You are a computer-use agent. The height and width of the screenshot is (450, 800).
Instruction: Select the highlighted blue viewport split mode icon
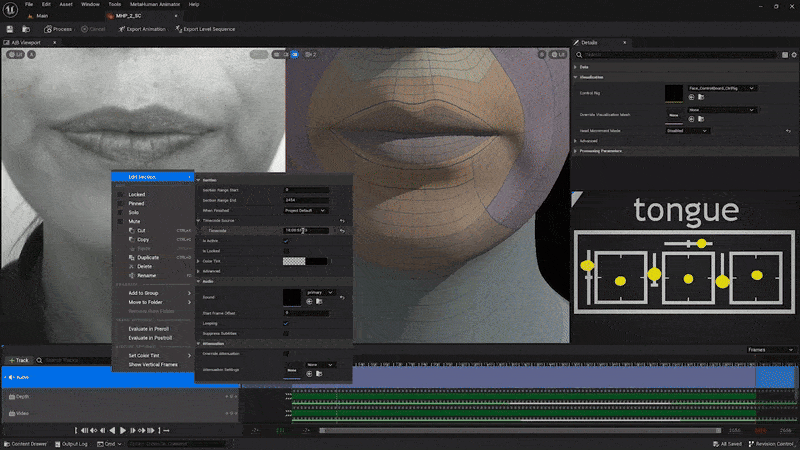pyautogui.click(x=295, y=54)
